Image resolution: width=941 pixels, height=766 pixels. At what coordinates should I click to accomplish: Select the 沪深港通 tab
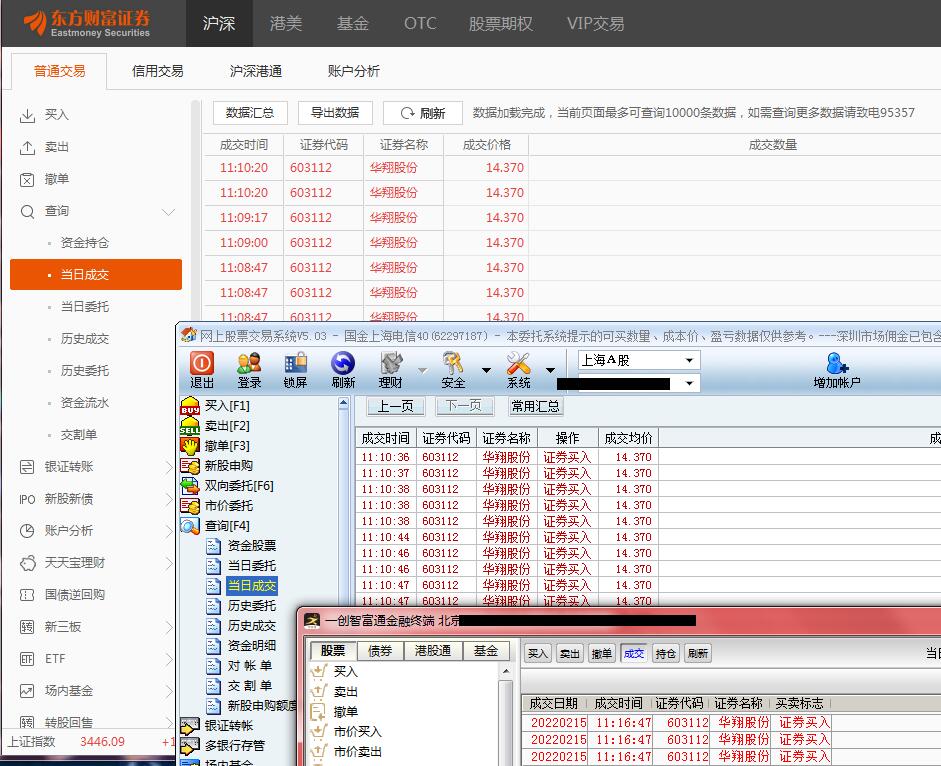(256, 71)
